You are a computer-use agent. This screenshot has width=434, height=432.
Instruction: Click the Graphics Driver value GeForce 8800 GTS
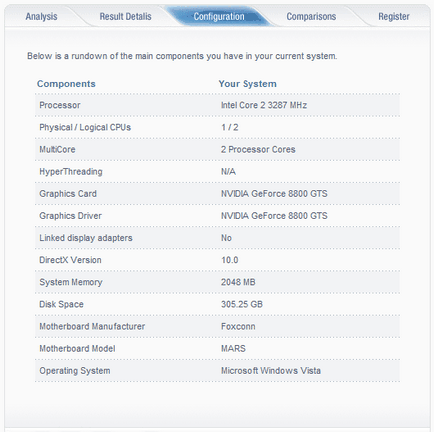pyautogui.click(x=274, y=216)
